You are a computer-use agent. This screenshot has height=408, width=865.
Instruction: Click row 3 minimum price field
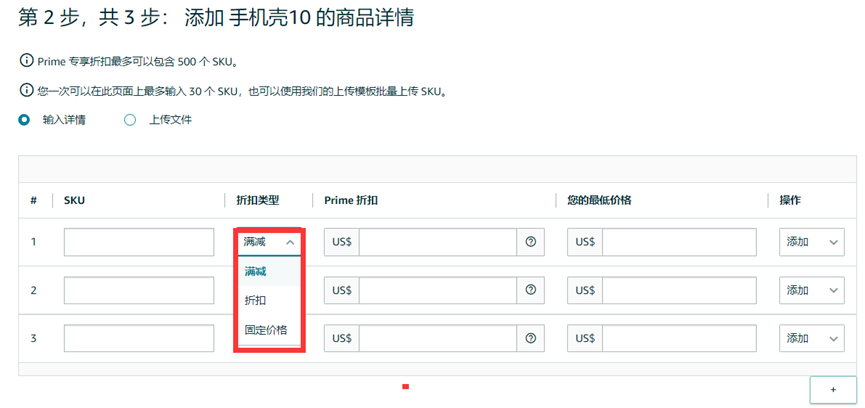coord(679,338)
